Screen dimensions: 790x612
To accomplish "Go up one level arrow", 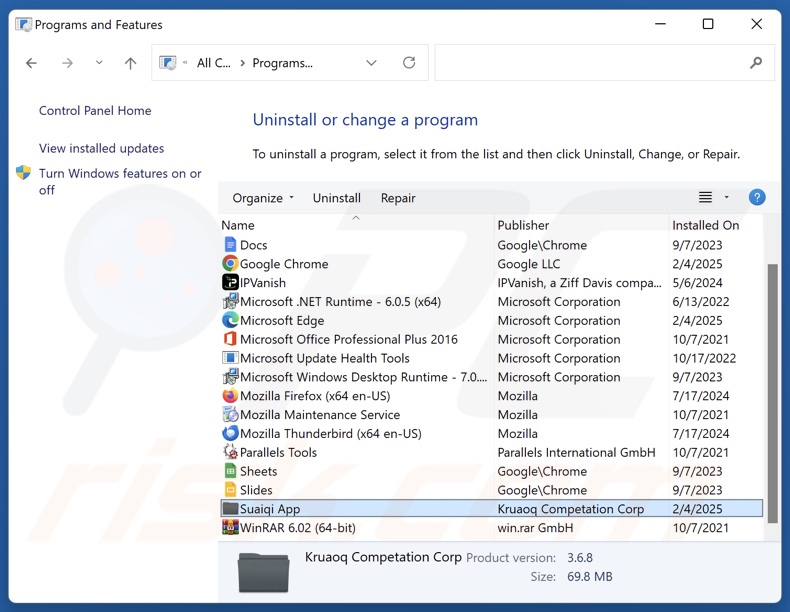I will pos(130,63).
